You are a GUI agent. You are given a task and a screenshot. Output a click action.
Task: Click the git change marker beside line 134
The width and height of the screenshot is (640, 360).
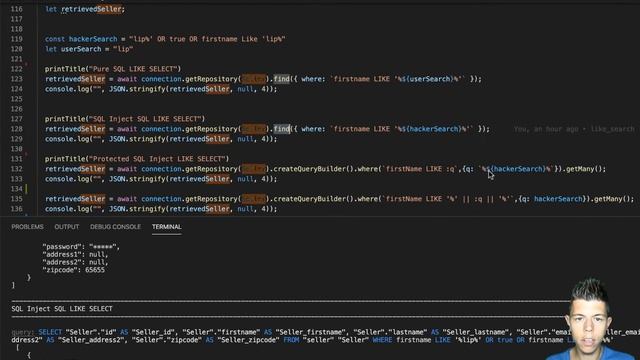tap(27, 189)
